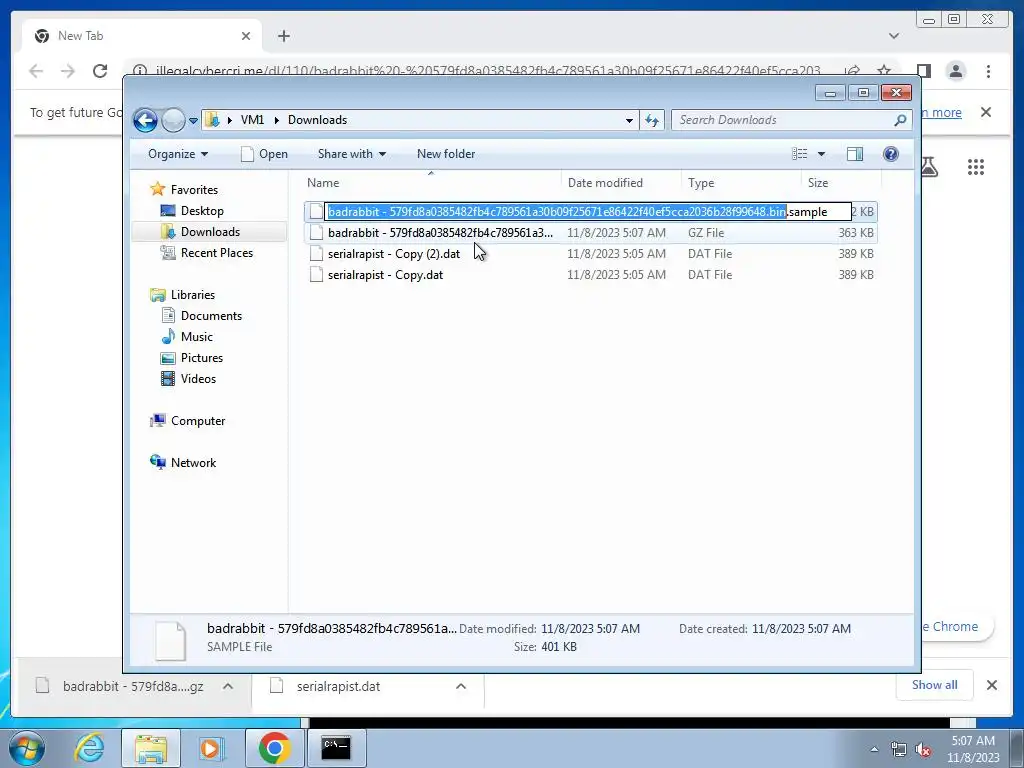Image resolution: width=1024 pixels, height=768 pixels.
Task: Toggle the preview pane button
Action: click(855, 154)
